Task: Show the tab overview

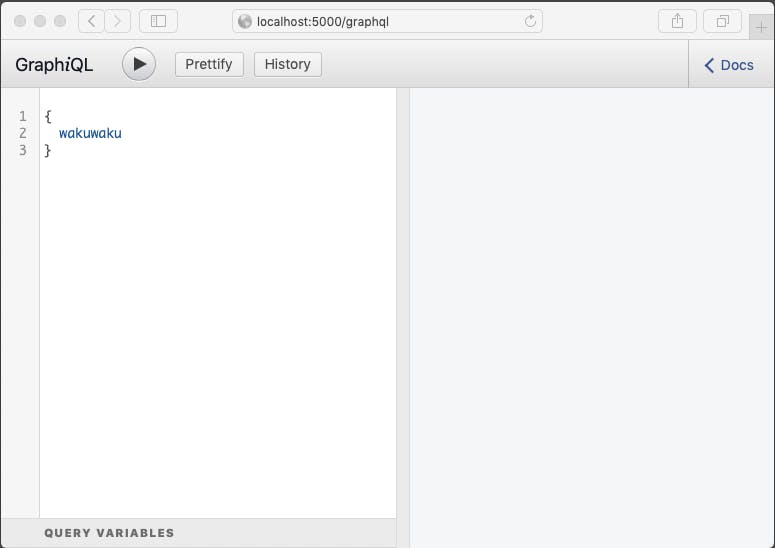Action: coord(723,21)
